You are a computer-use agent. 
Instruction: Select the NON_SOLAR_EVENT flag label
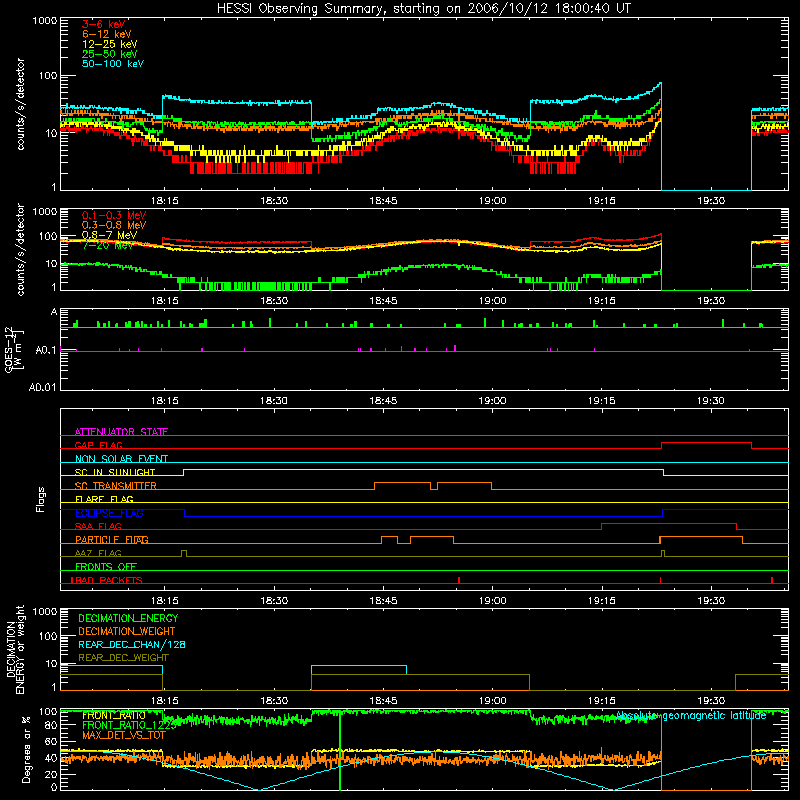click(121, 459)
